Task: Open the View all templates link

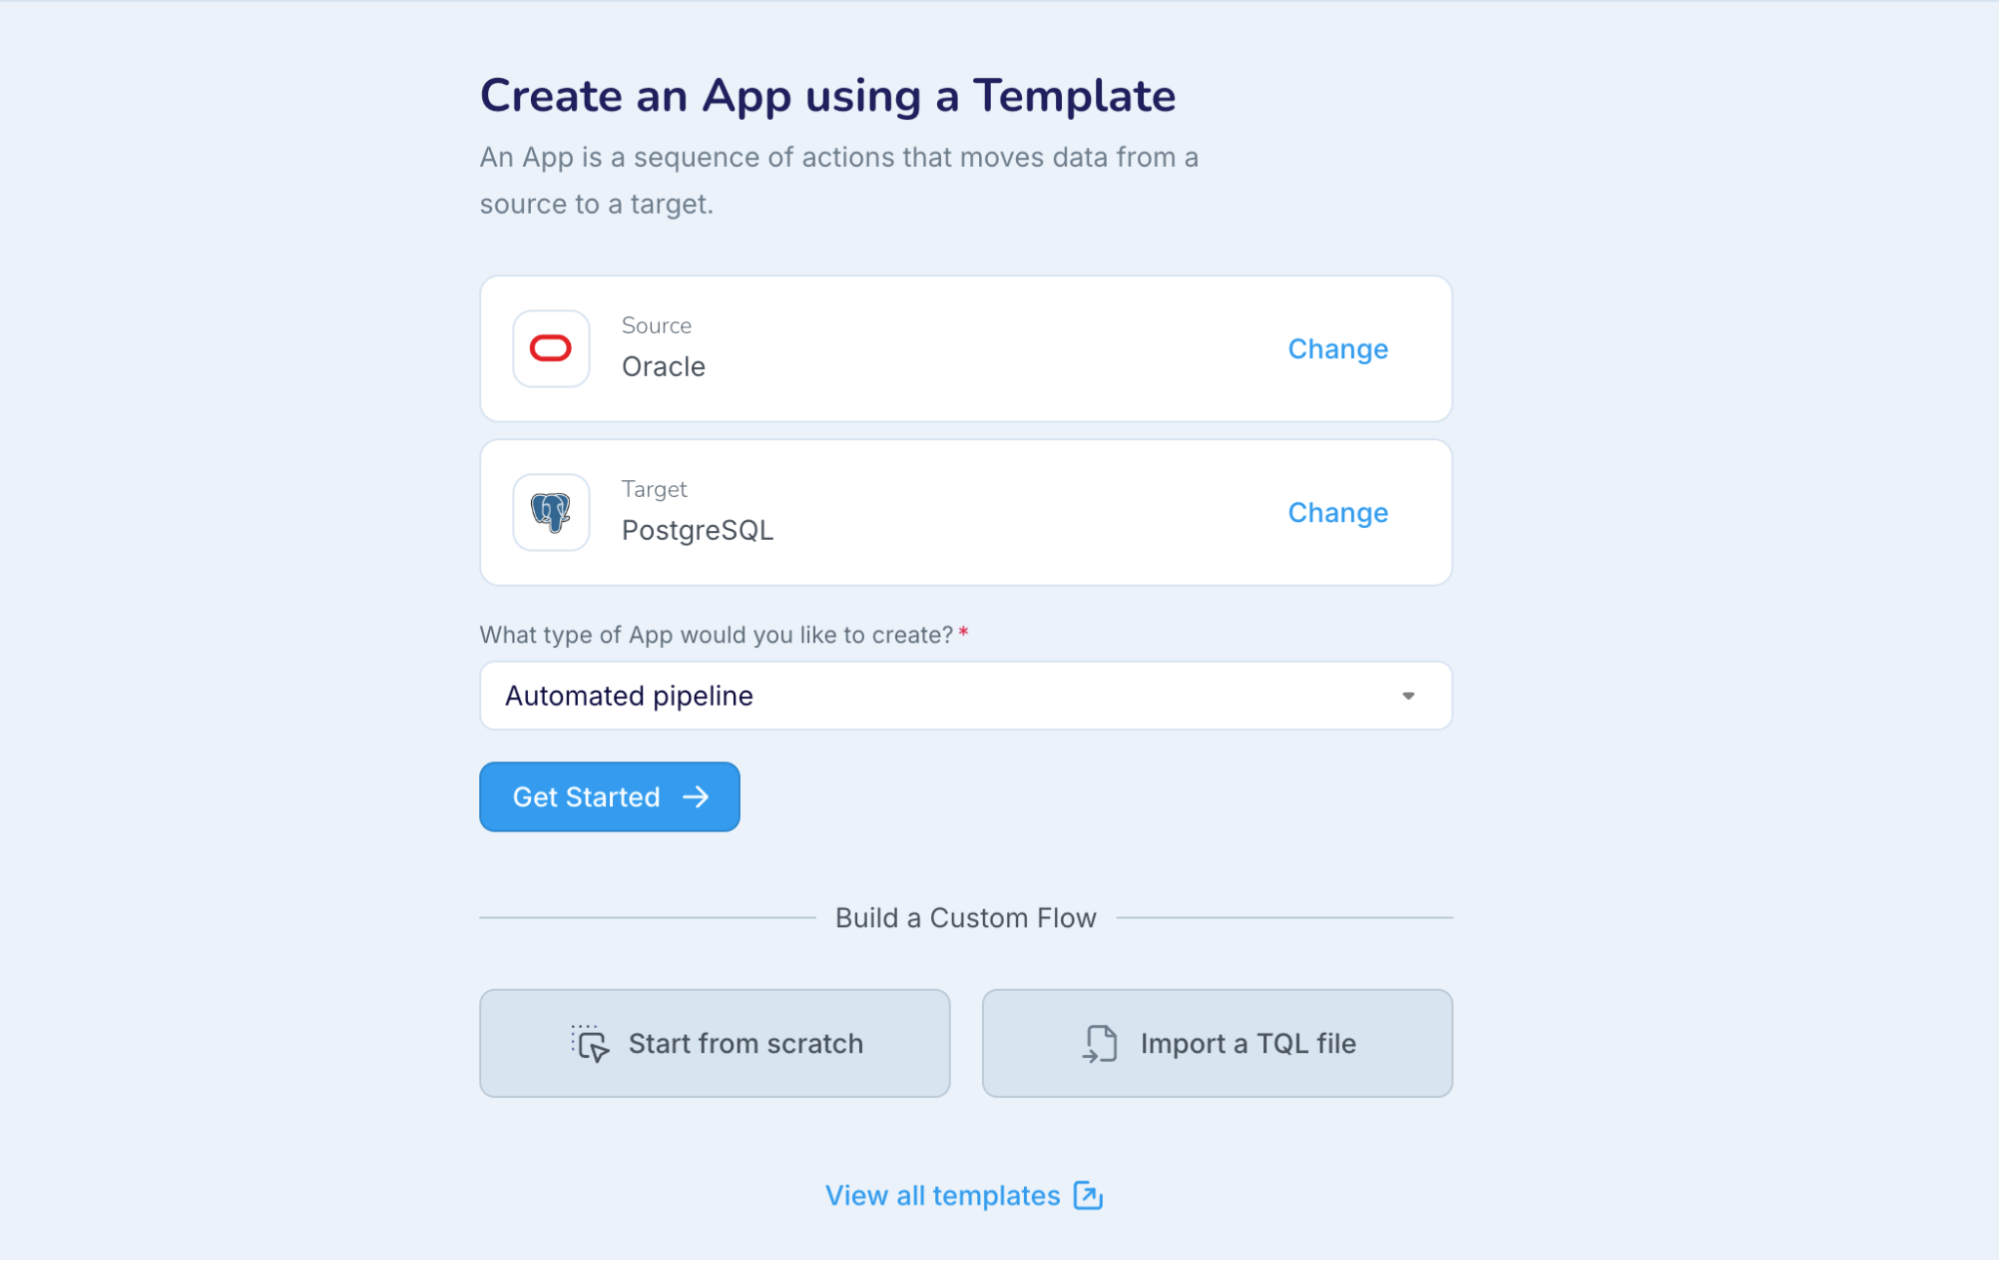Action: [x=942, y=1195]
